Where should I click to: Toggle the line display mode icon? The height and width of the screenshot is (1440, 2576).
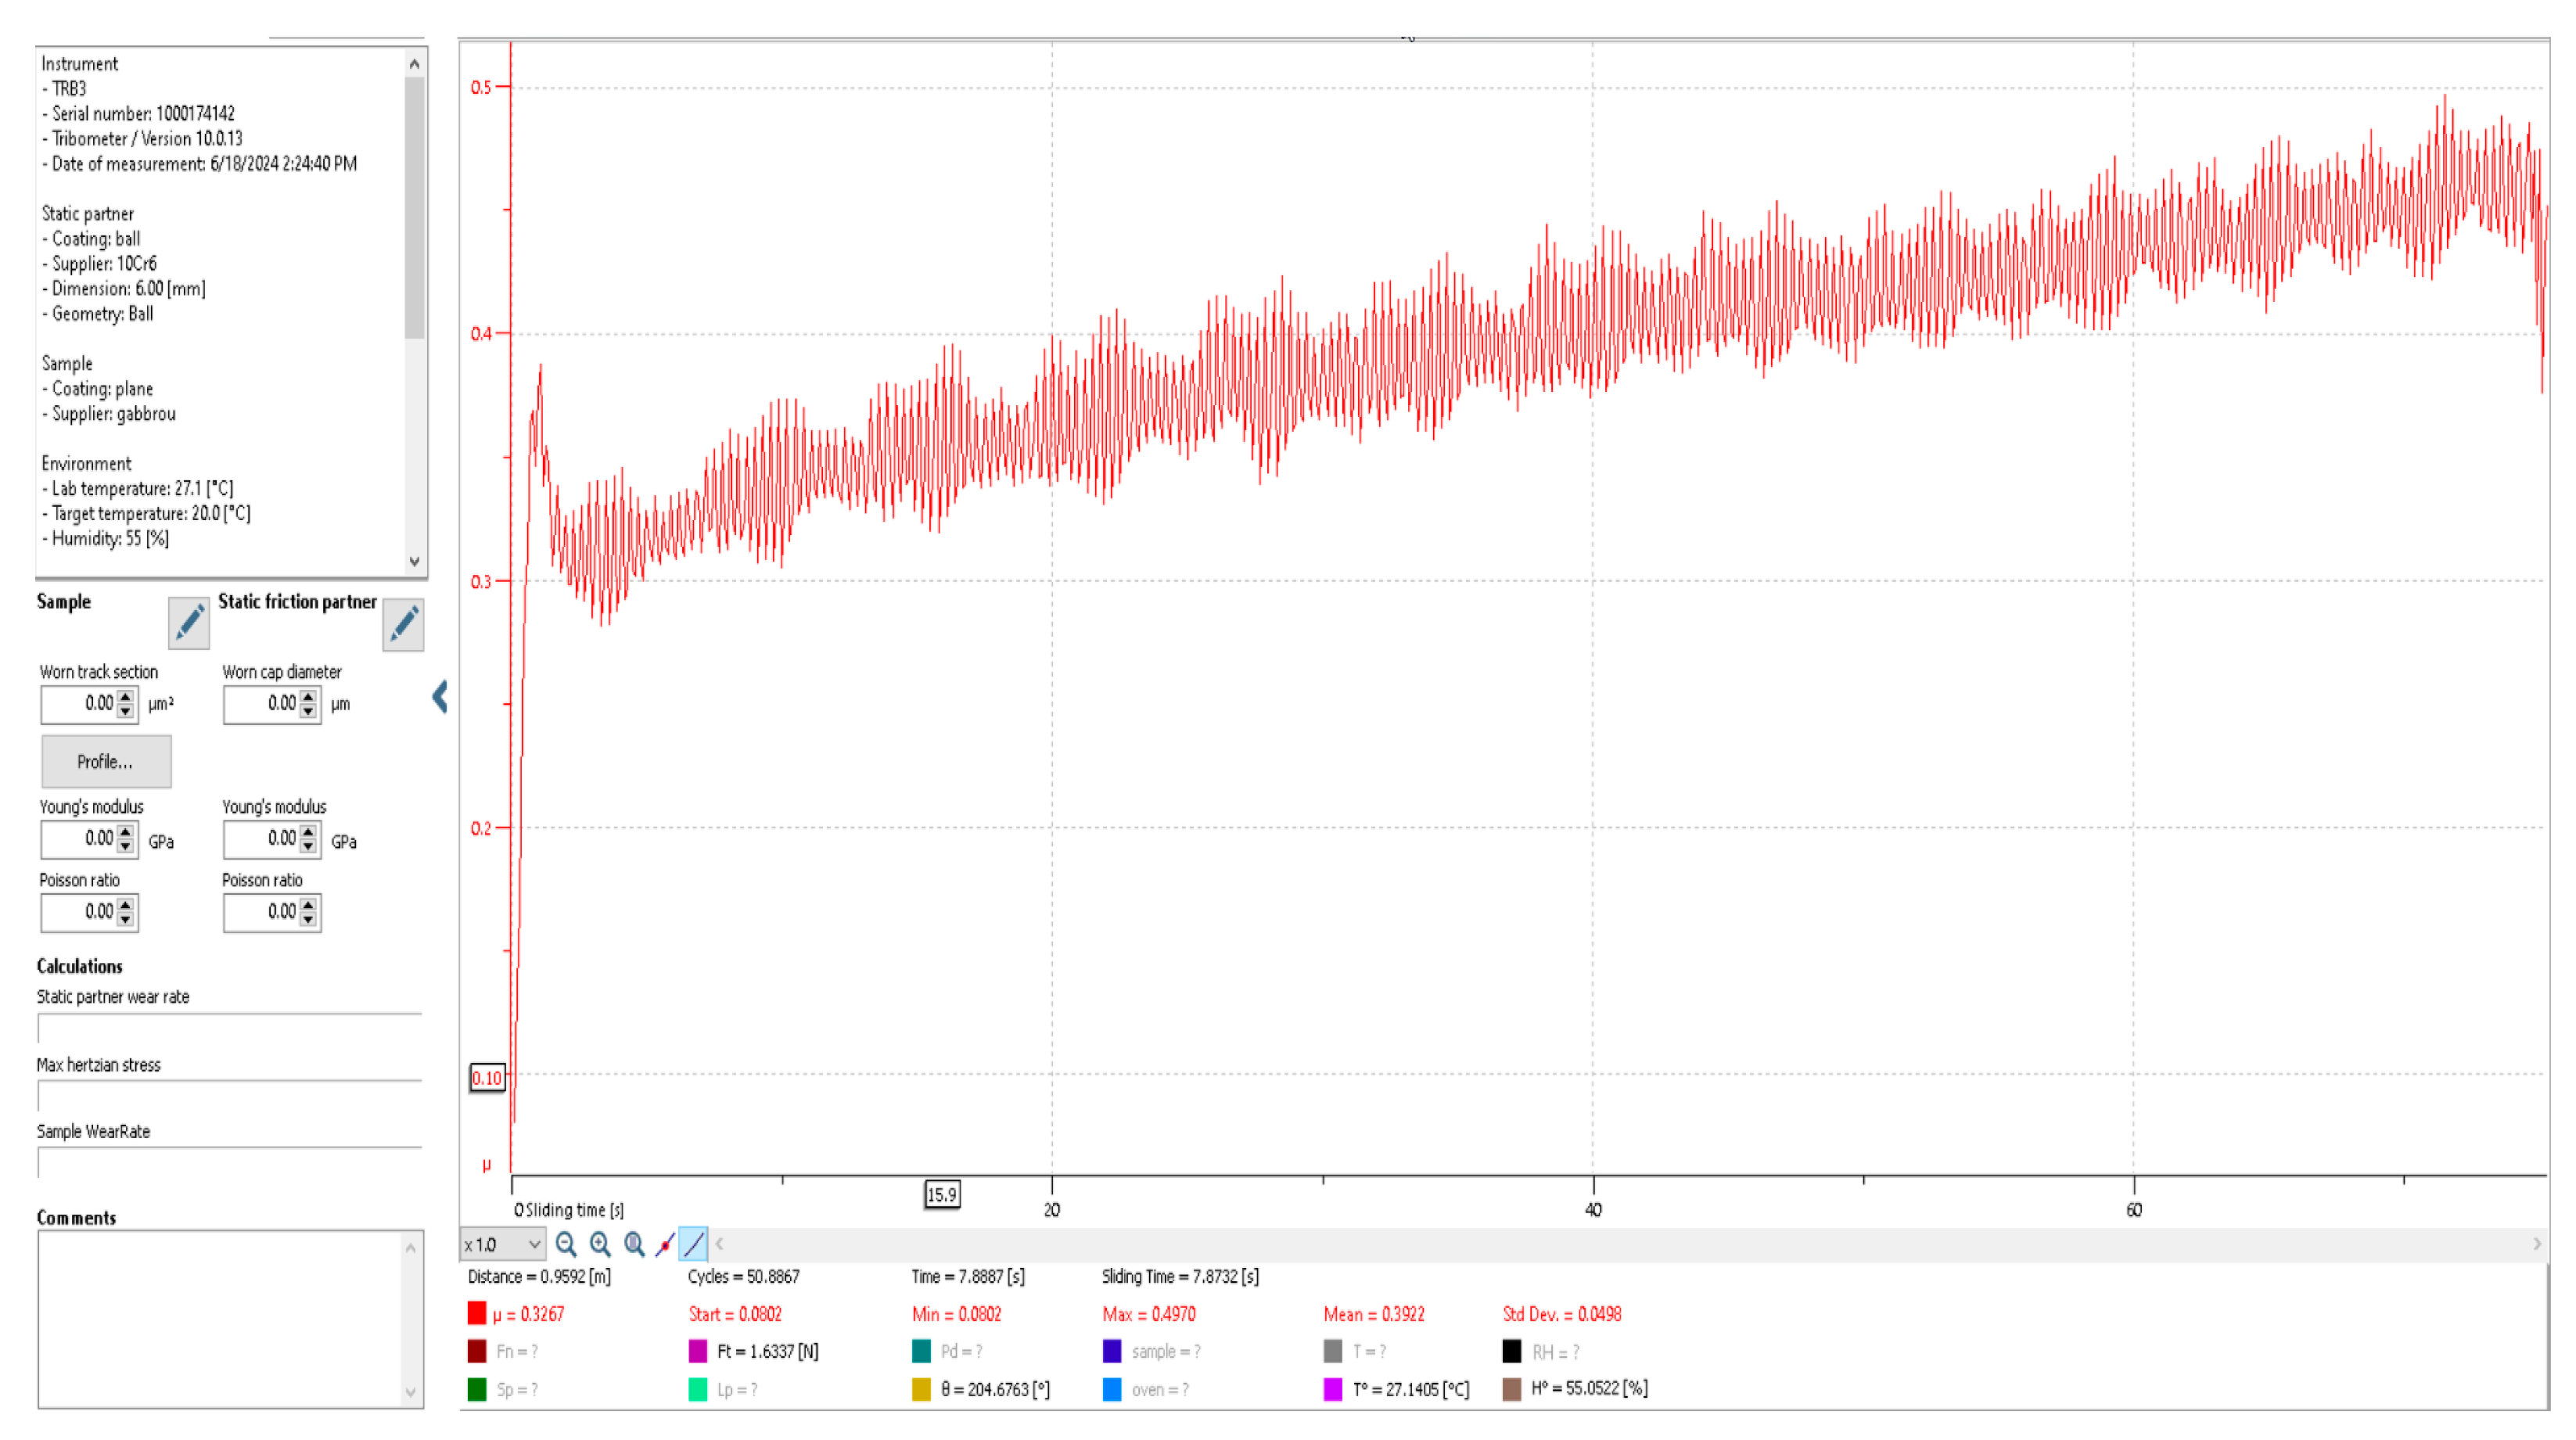[693, 1244]
